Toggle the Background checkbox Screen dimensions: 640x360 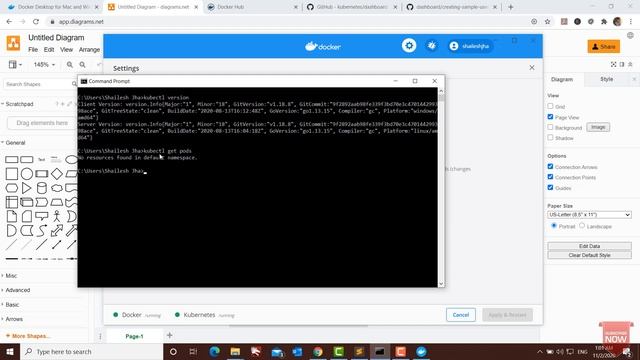coord(550,127)
